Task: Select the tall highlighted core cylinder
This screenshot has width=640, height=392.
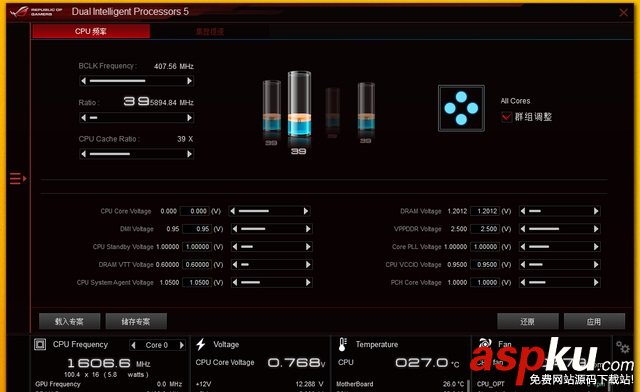Action: click(299, 105)
